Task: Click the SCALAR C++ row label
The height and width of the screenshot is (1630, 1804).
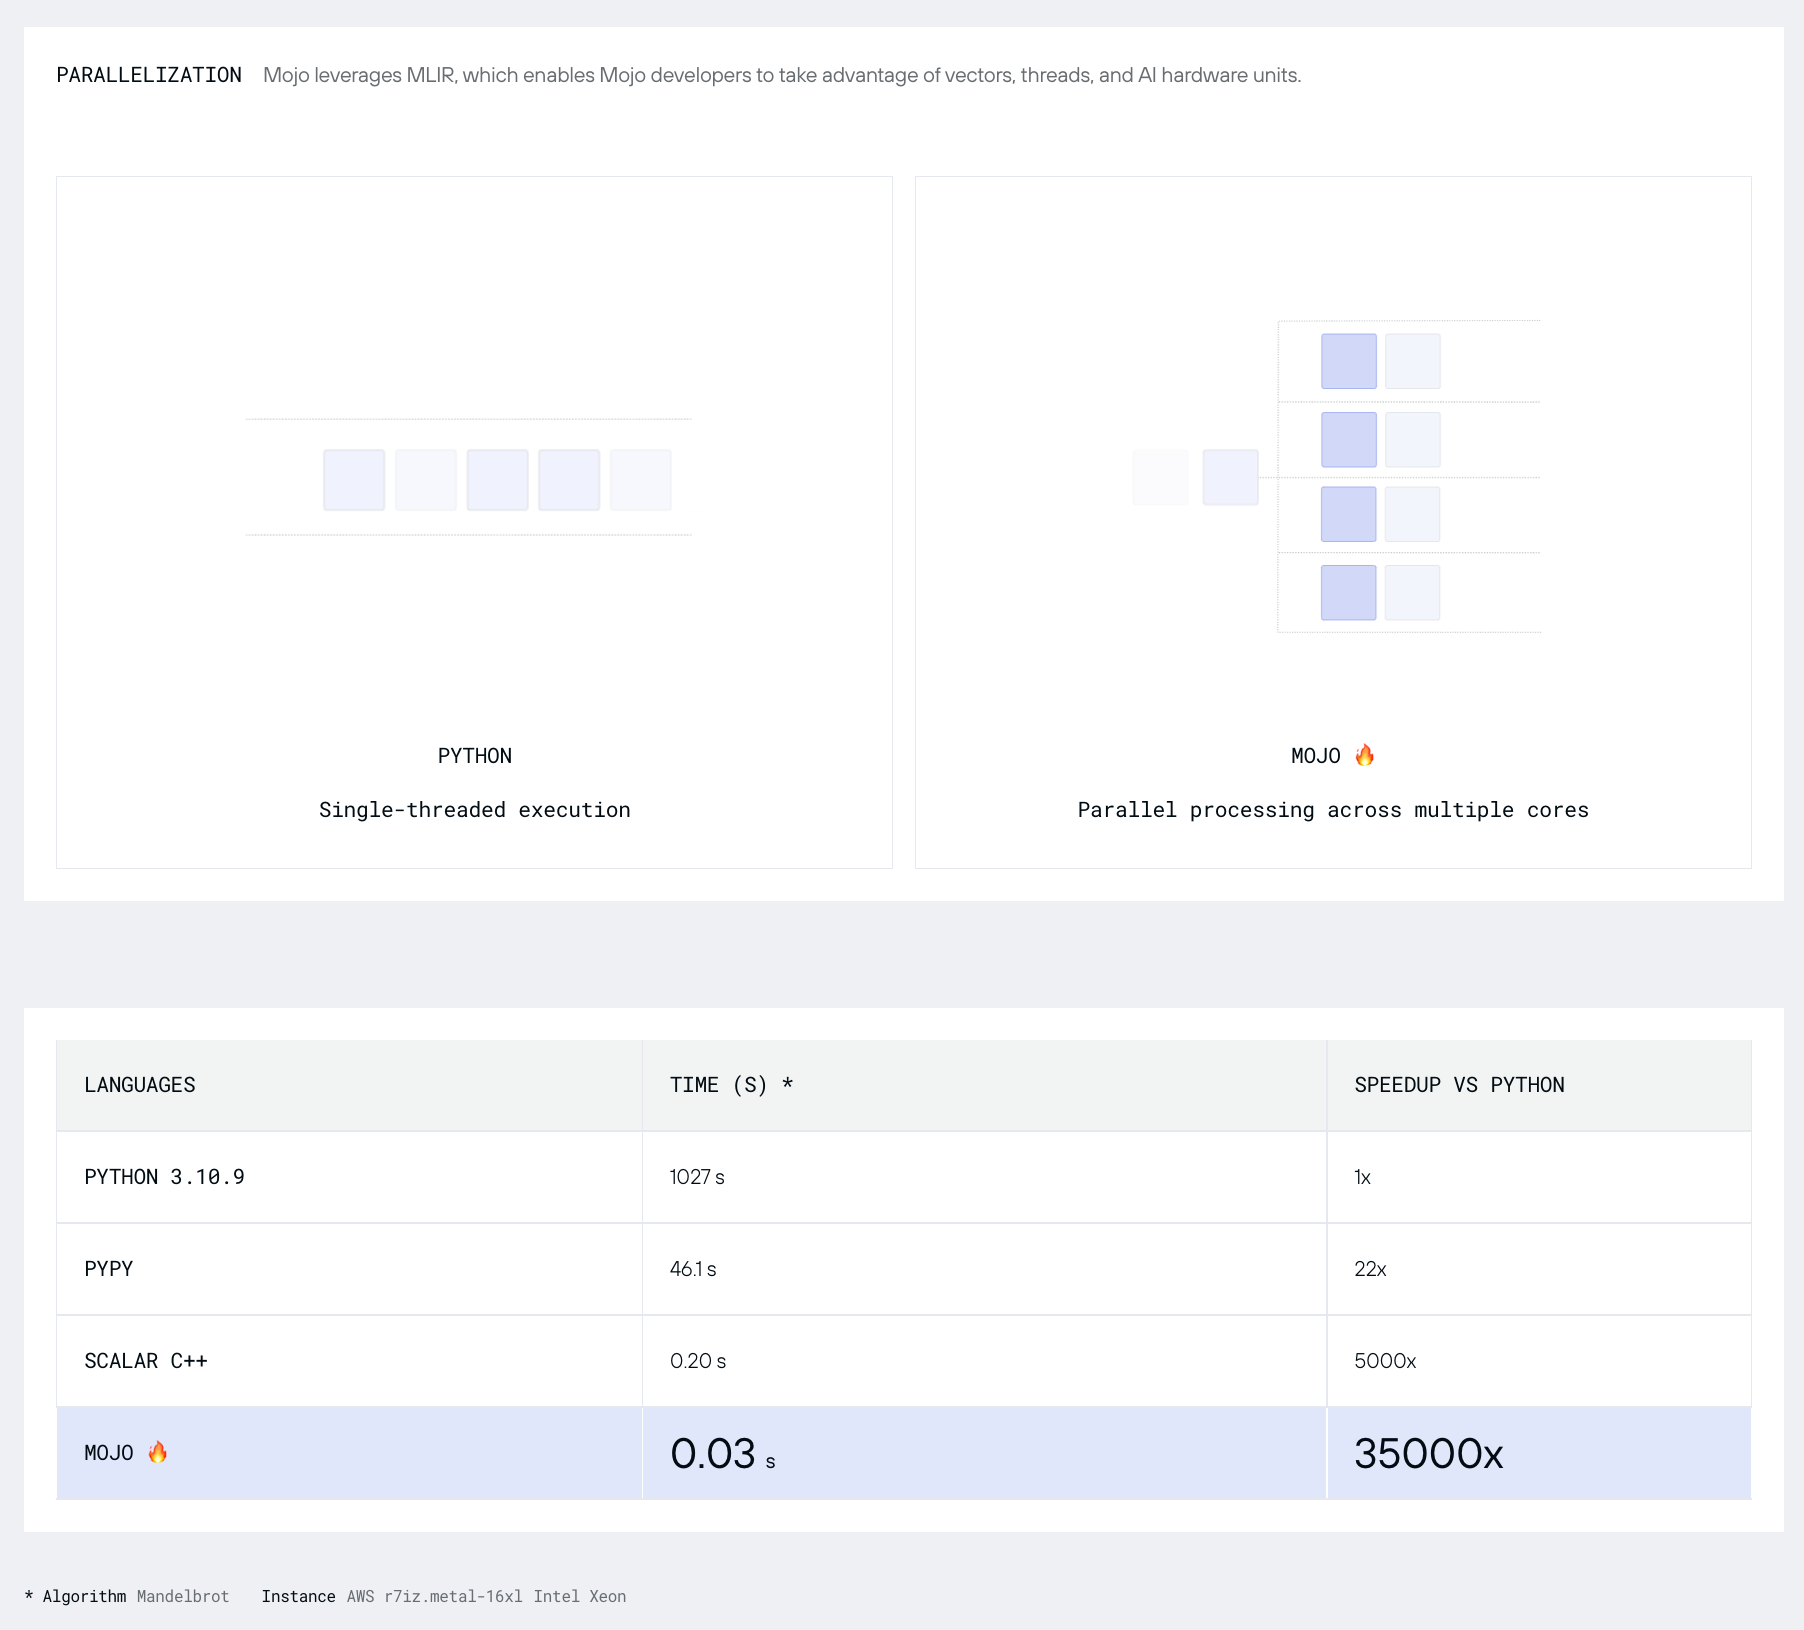Action: 146,1361
